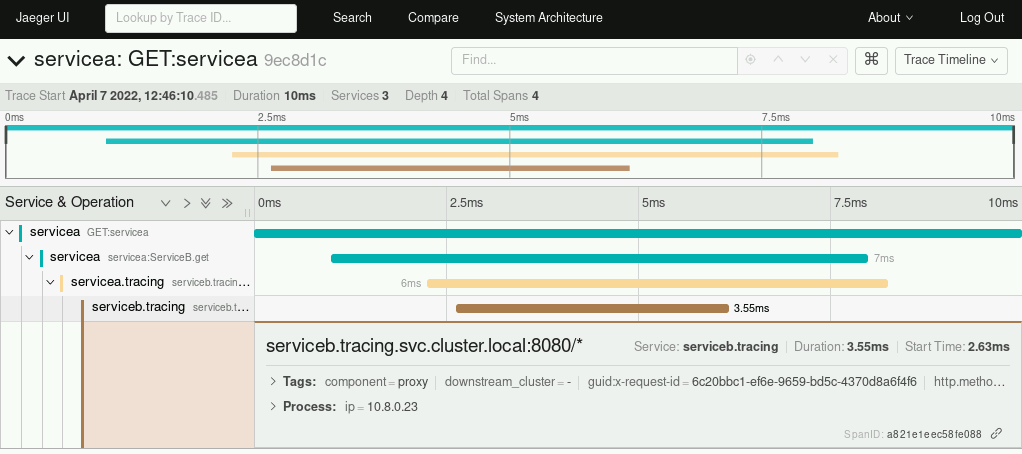Click the 3.55ms serviceb.tracing timeline bar
The width and height of the screenshot is (1022, 454).
592,308
